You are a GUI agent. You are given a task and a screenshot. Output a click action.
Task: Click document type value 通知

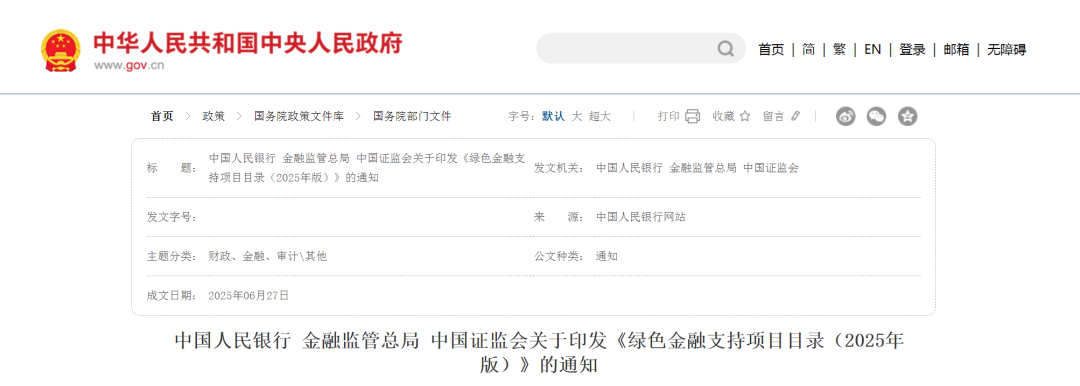[x=607, y=256]
